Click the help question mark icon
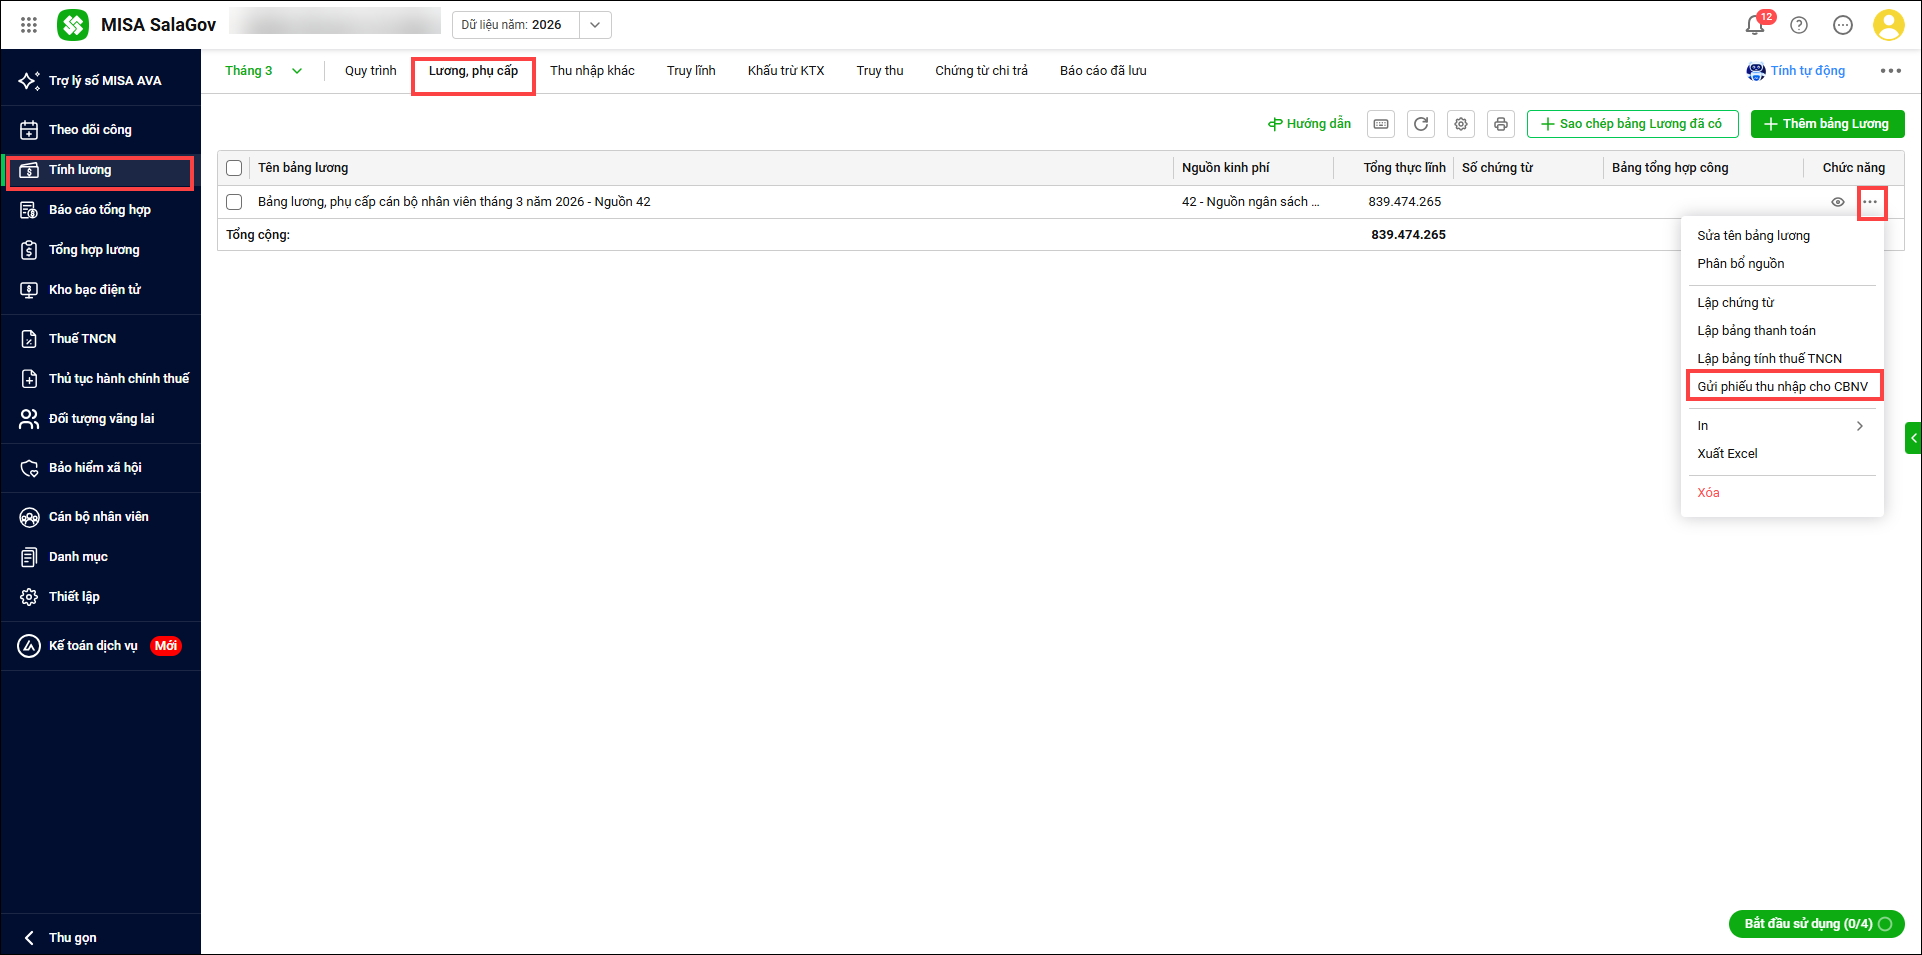1922x955 pixels. pyautogui.click(x=1799, y=25)
